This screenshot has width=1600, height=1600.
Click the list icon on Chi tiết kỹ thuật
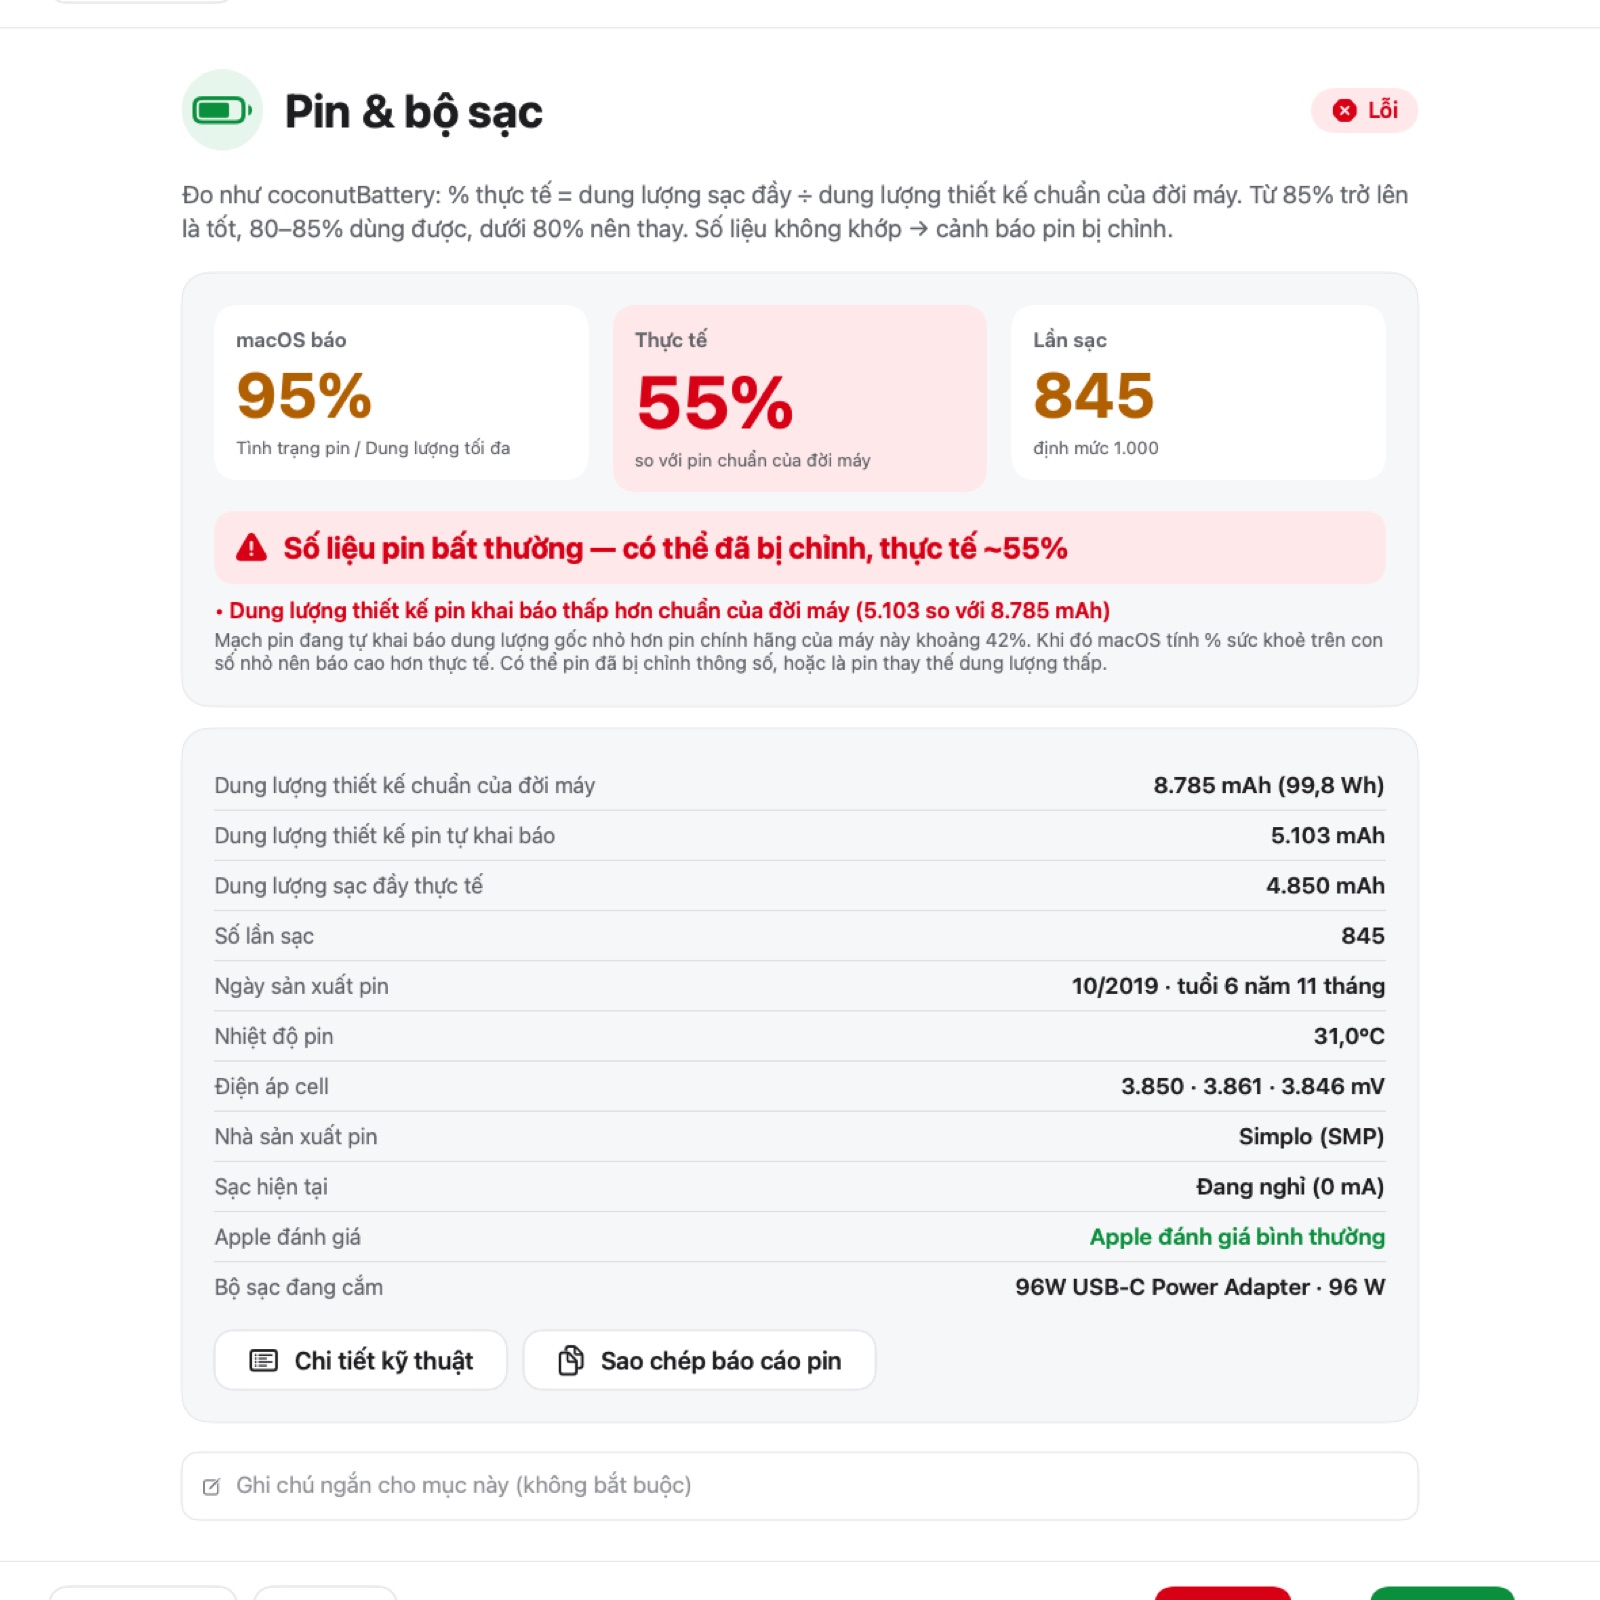(x=264, y=1360)
